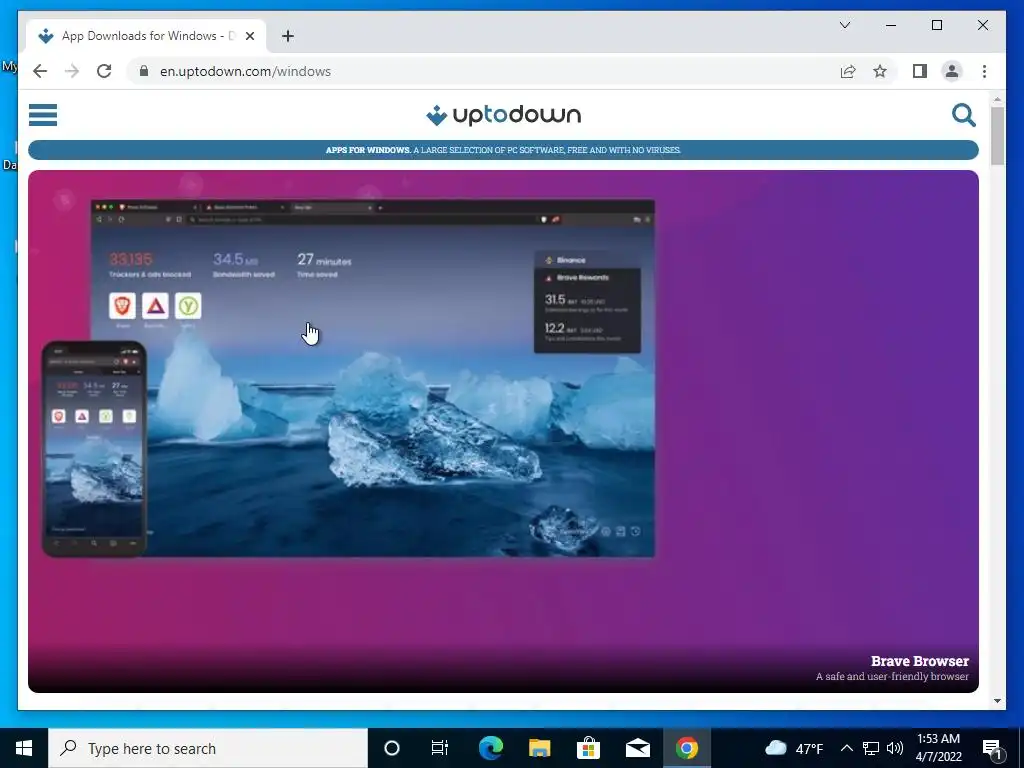View site information lock icon
The height and width of the screenshot is (768, 1024).
coord(144,71)
